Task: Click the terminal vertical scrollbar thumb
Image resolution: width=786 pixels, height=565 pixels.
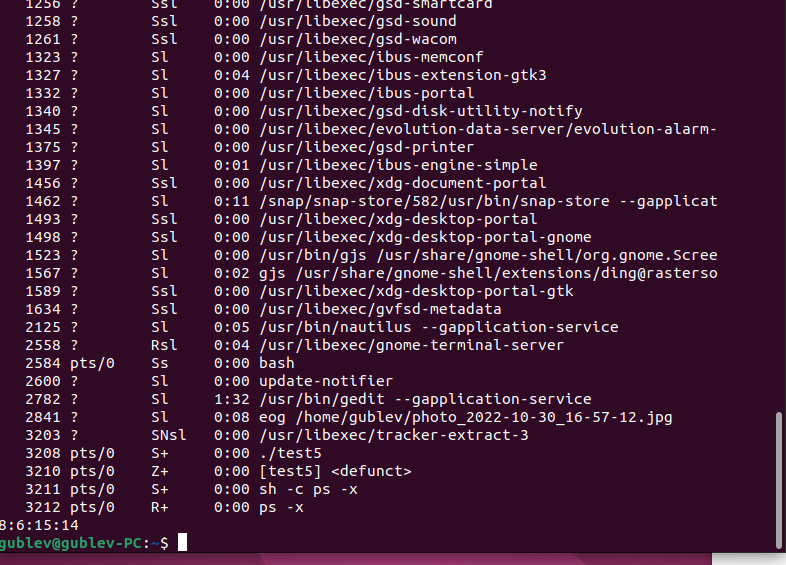Action: (x=778, y=480)
